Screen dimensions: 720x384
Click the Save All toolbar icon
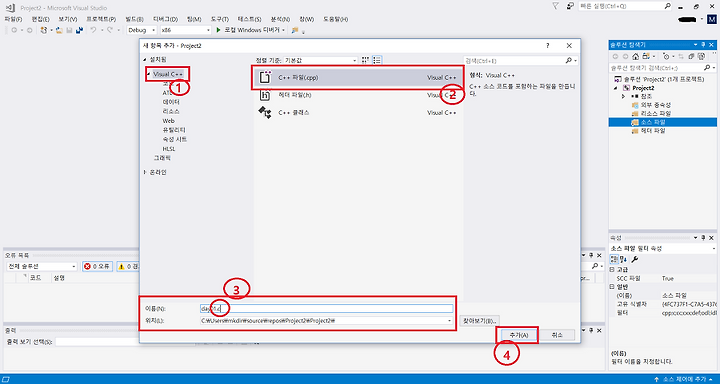[79, 30]
